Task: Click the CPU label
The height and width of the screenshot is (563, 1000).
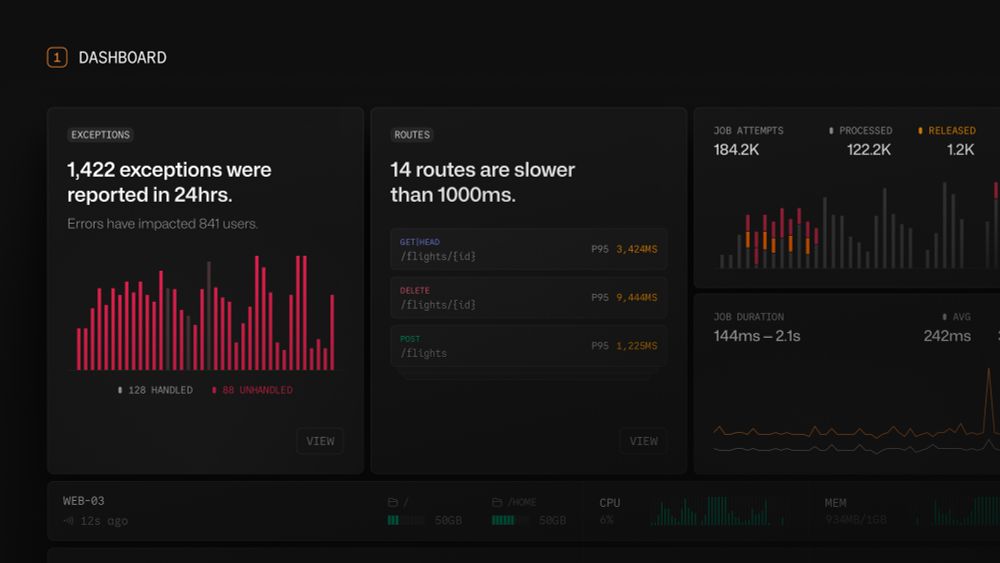Action: (x=610, y=502)
